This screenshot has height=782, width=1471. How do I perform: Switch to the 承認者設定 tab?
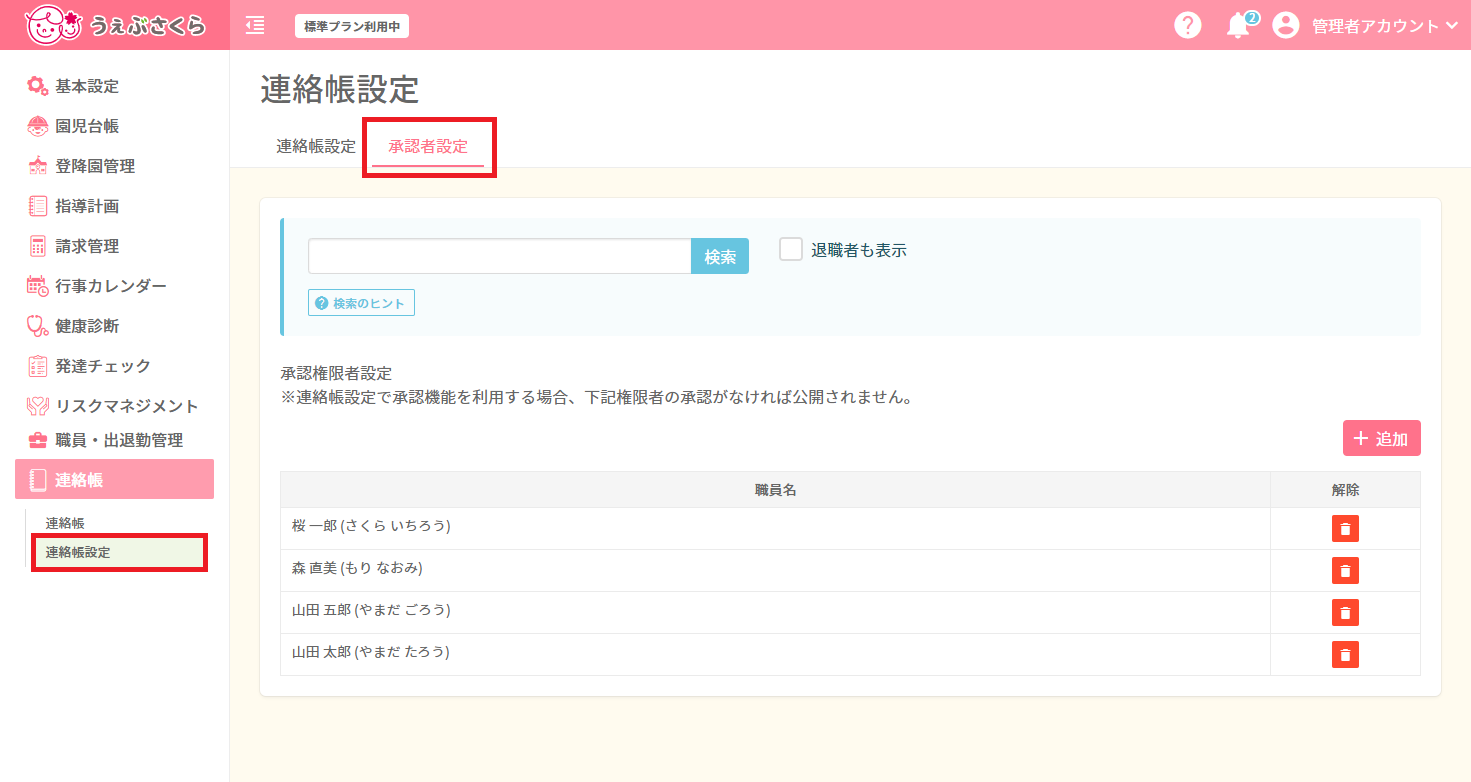pyautogui.click(x=428, y=146)
